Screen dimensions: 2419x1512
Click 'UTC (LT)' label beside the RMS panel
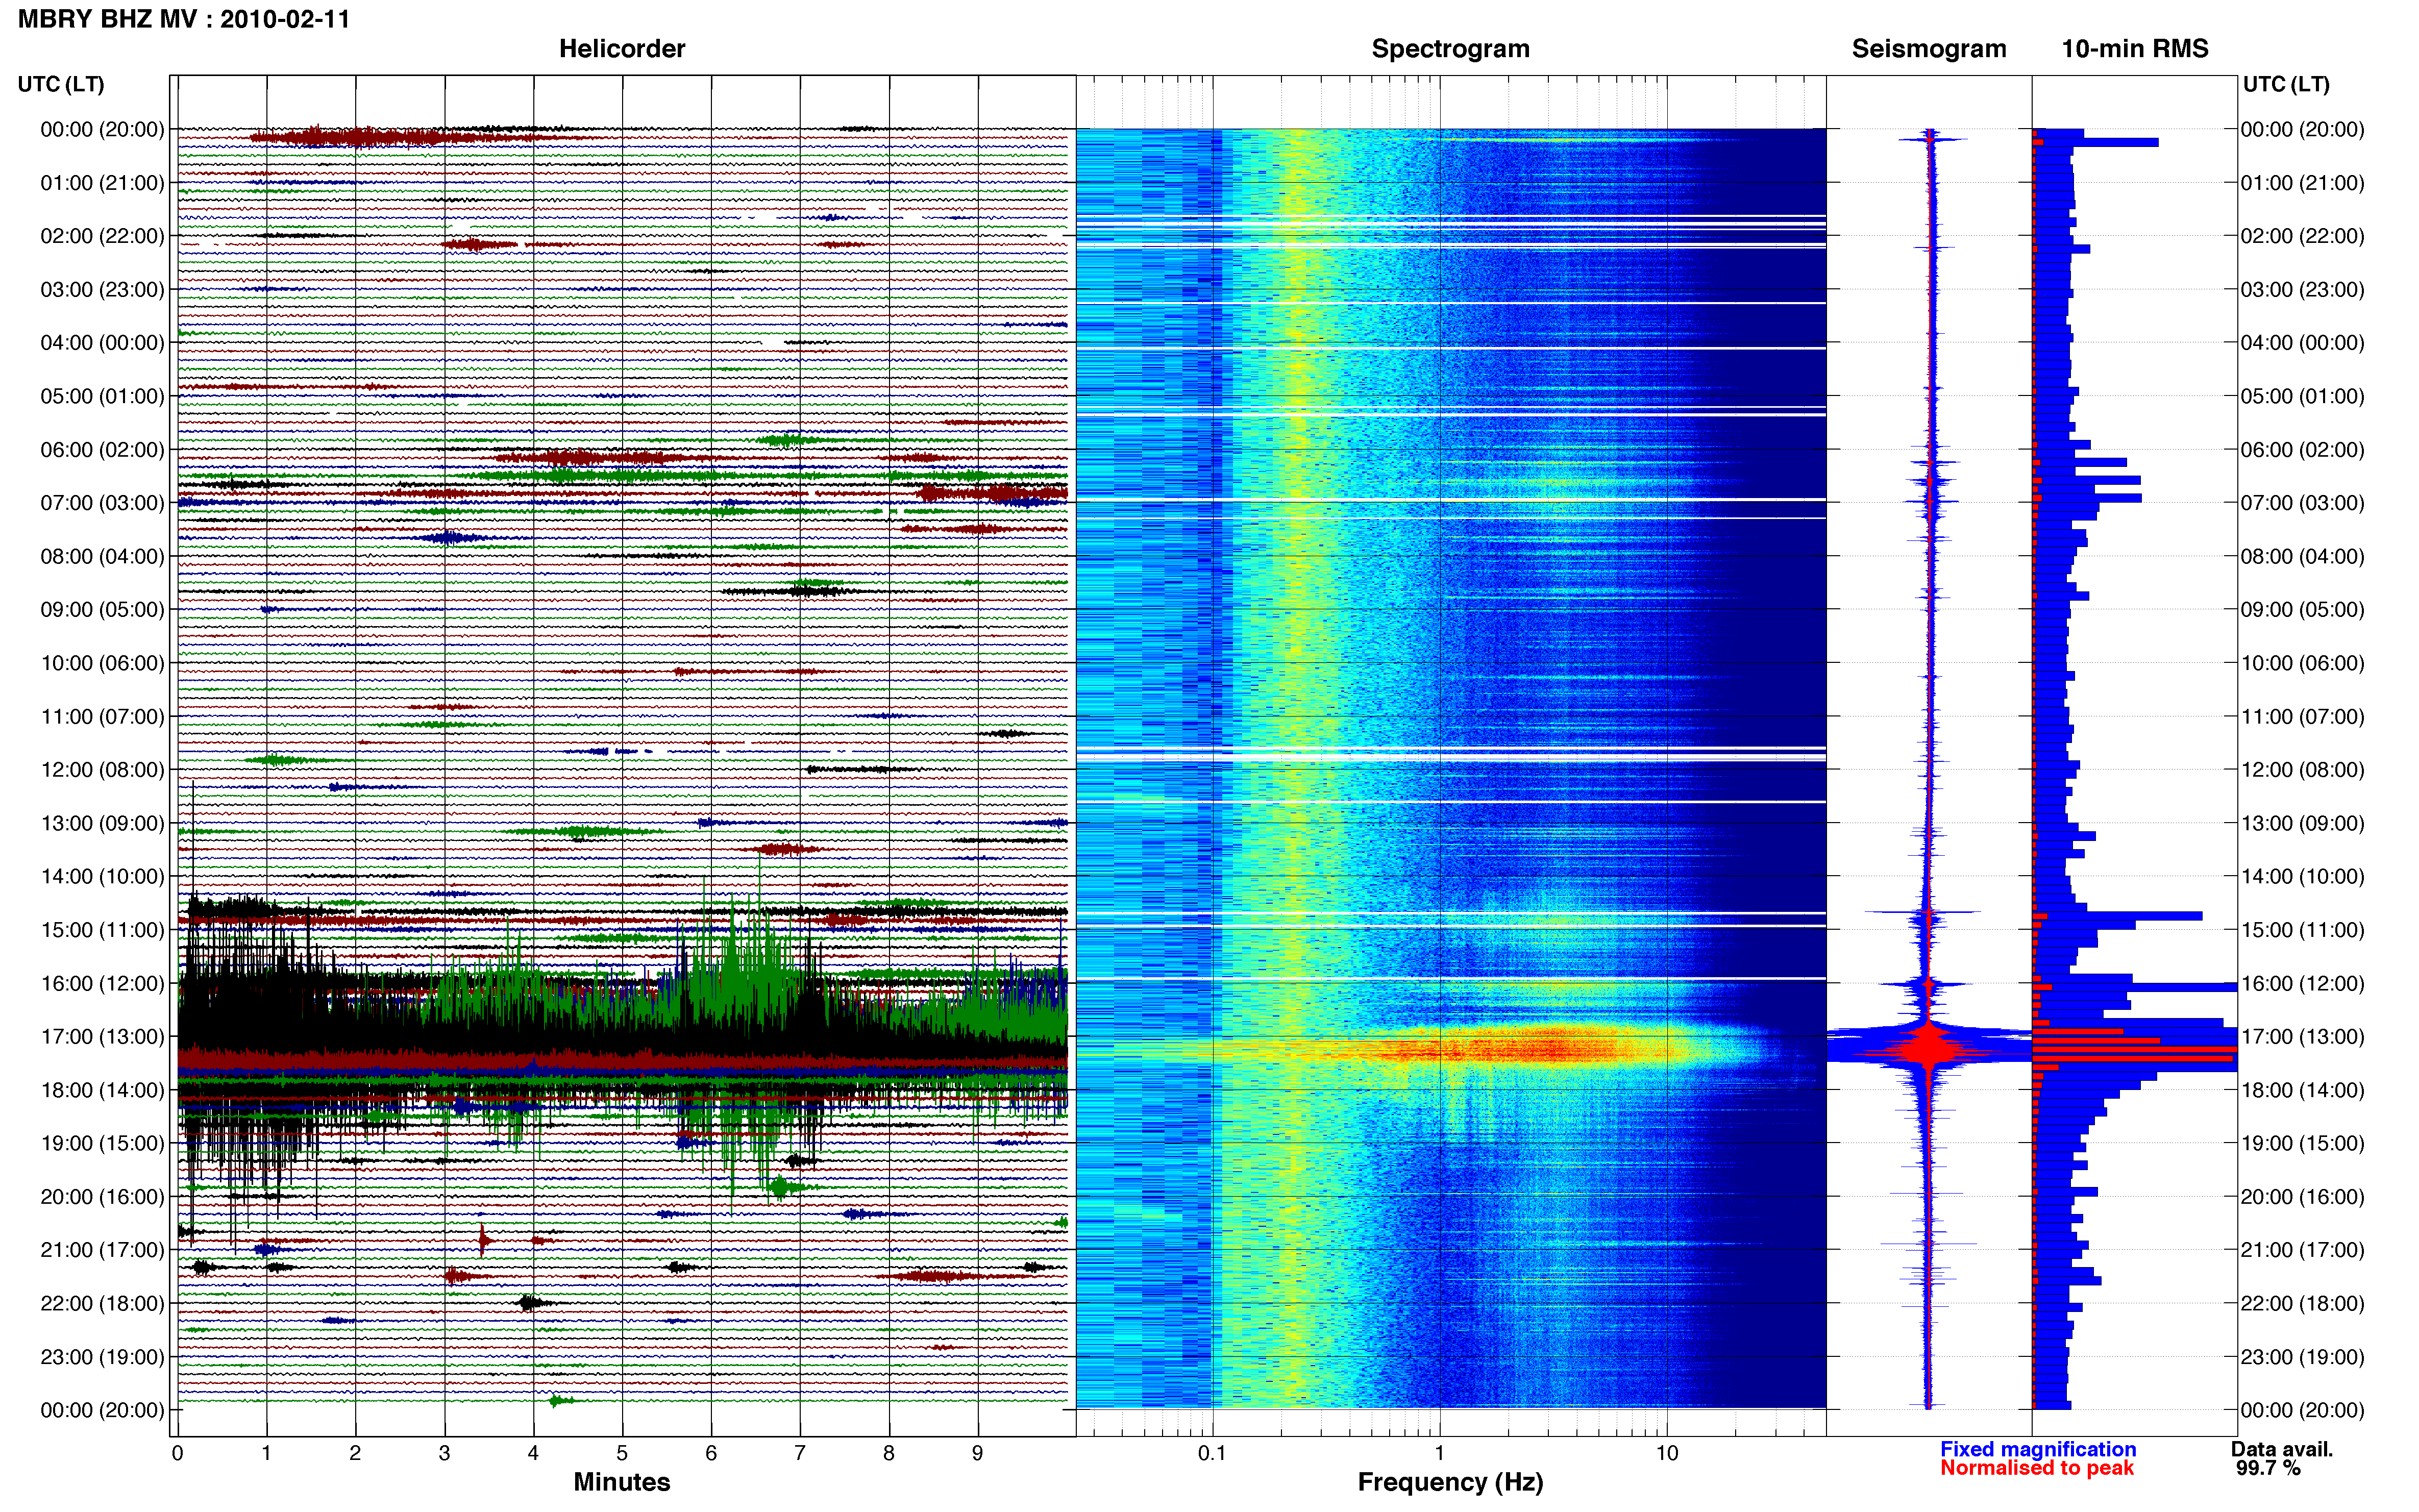[x=2286, y=84]
